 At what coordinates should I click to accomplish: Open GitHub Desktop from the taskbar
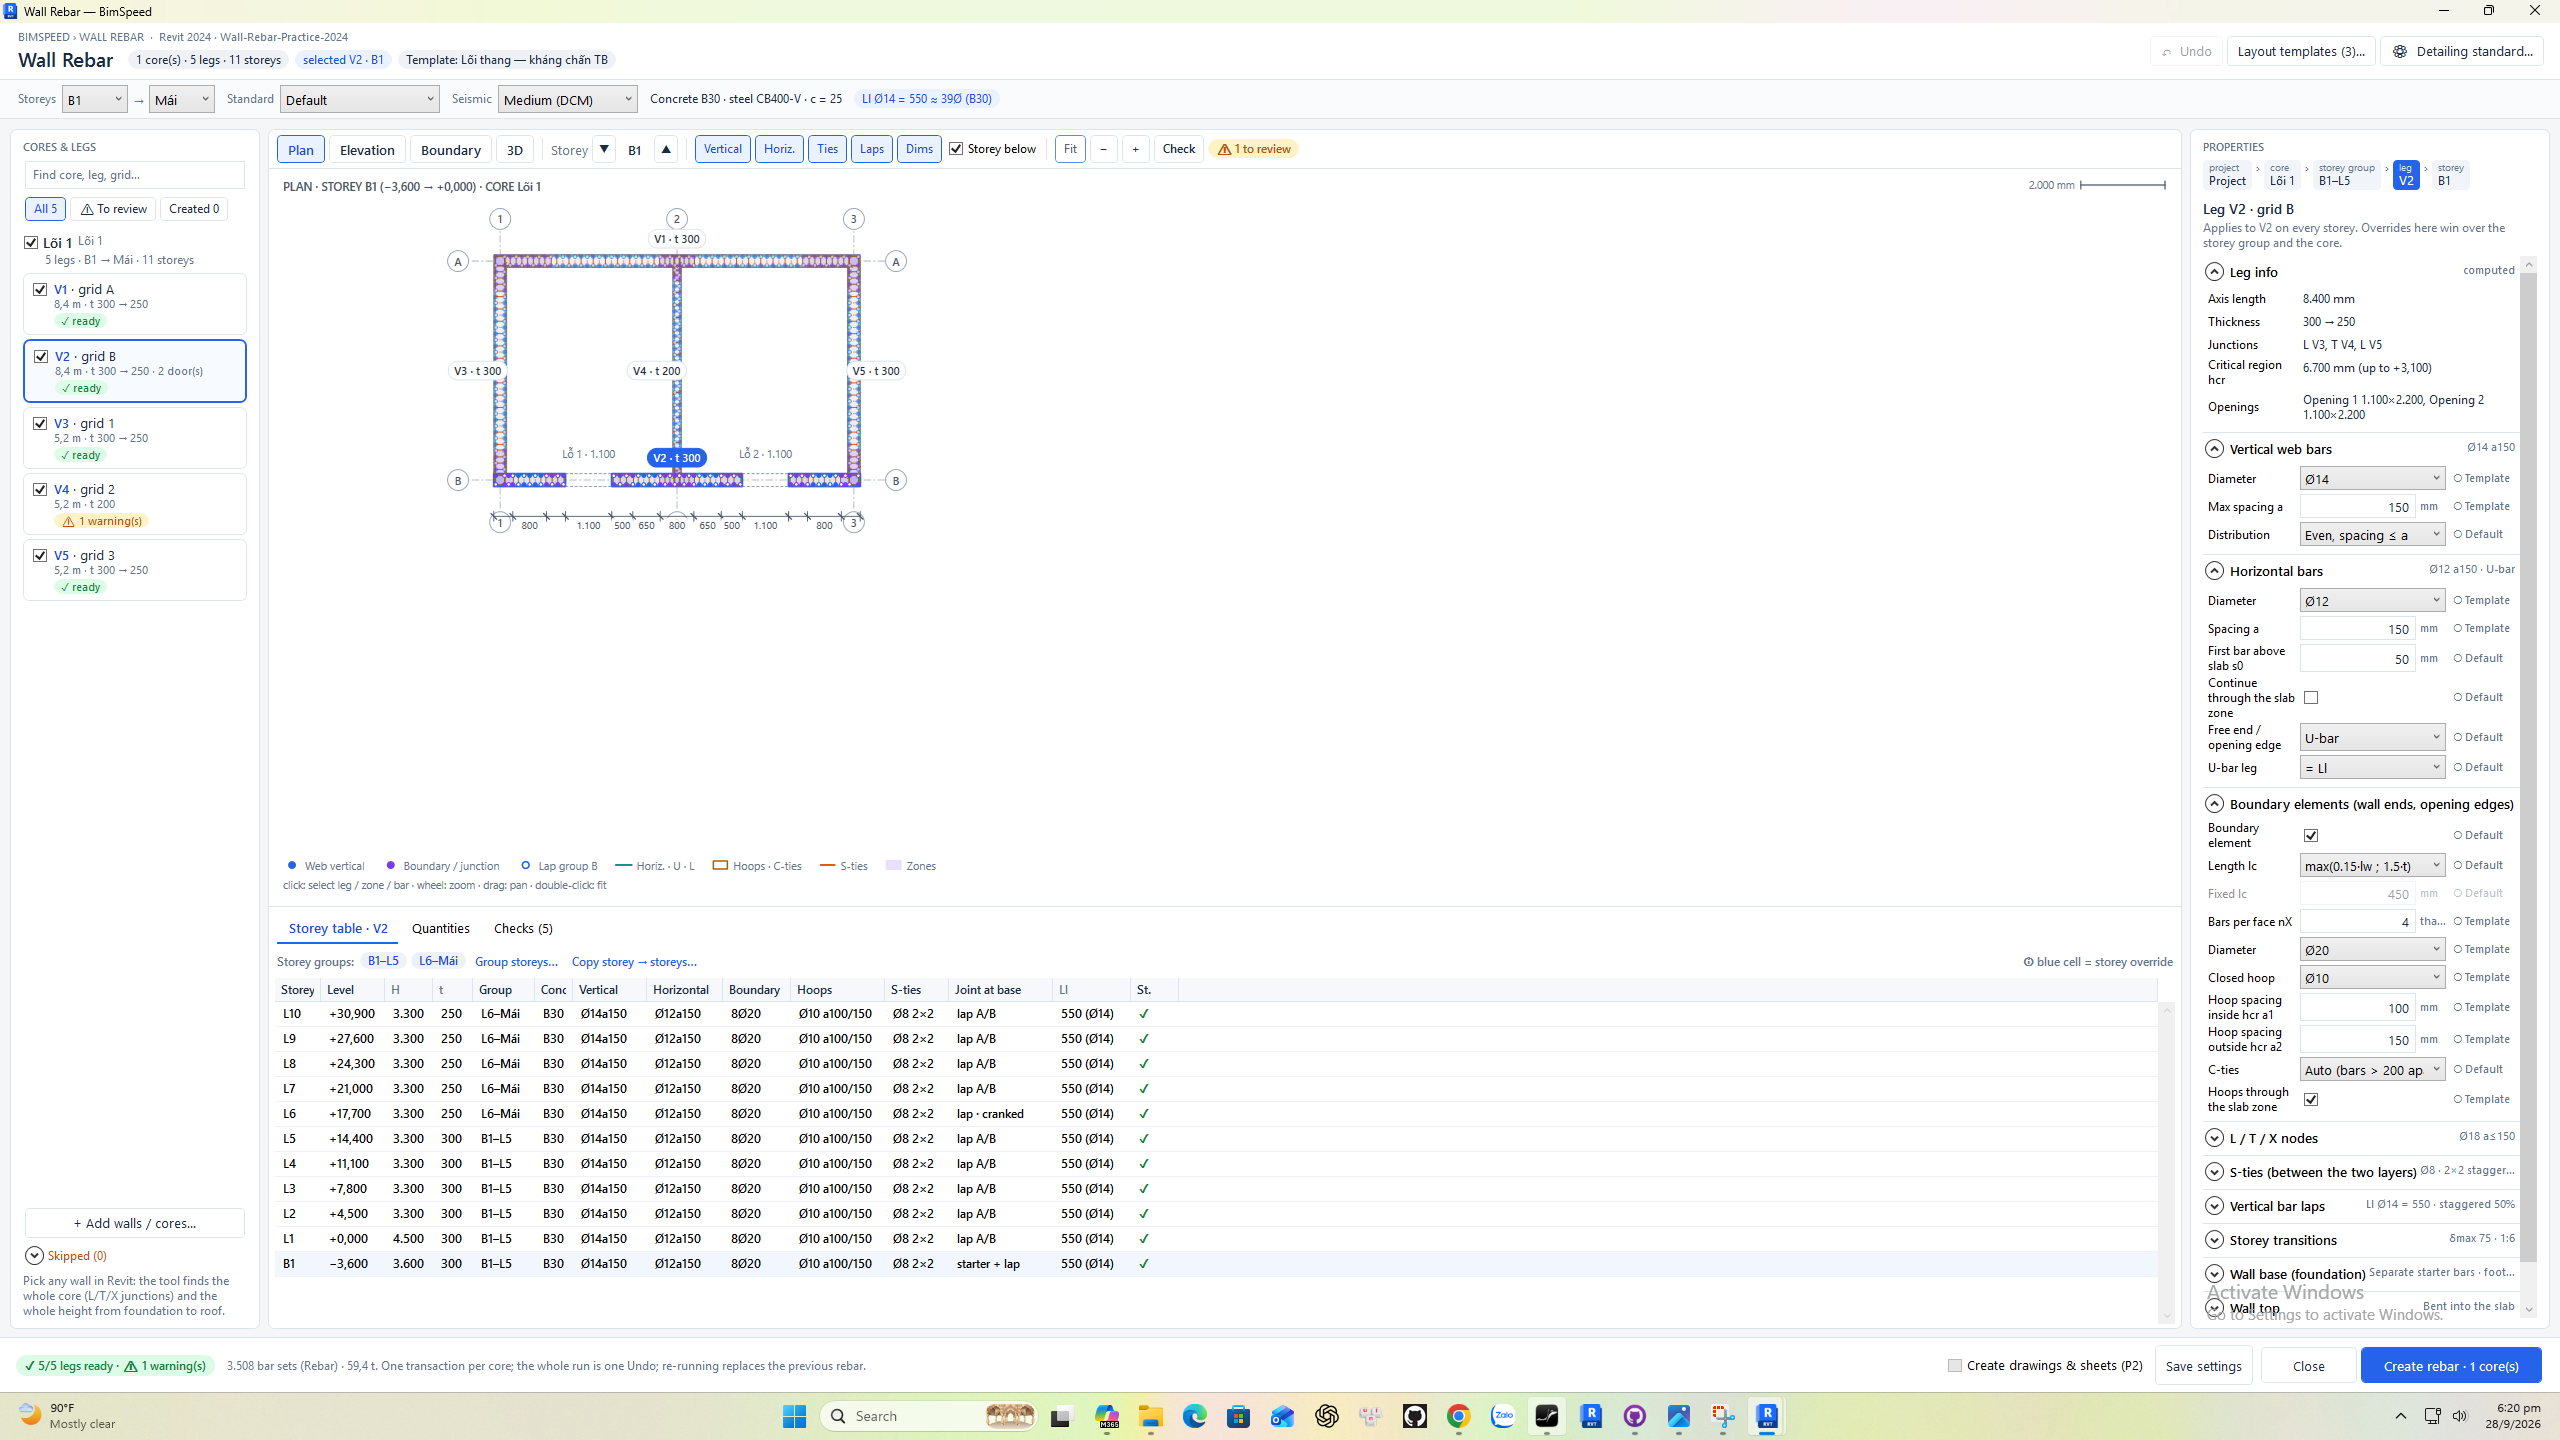[x=1414, y=1416]
